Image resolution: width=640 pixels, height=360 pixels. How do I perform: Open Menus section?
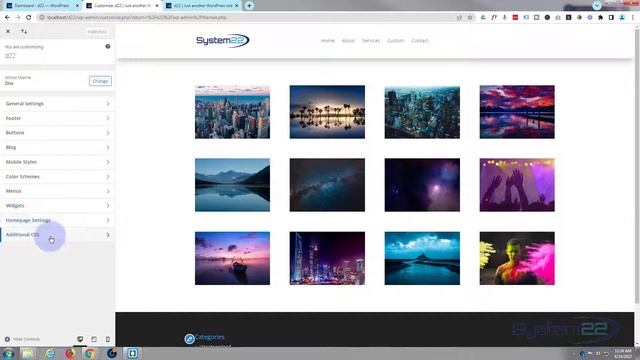pyautogui.click(x=58, y=191)
